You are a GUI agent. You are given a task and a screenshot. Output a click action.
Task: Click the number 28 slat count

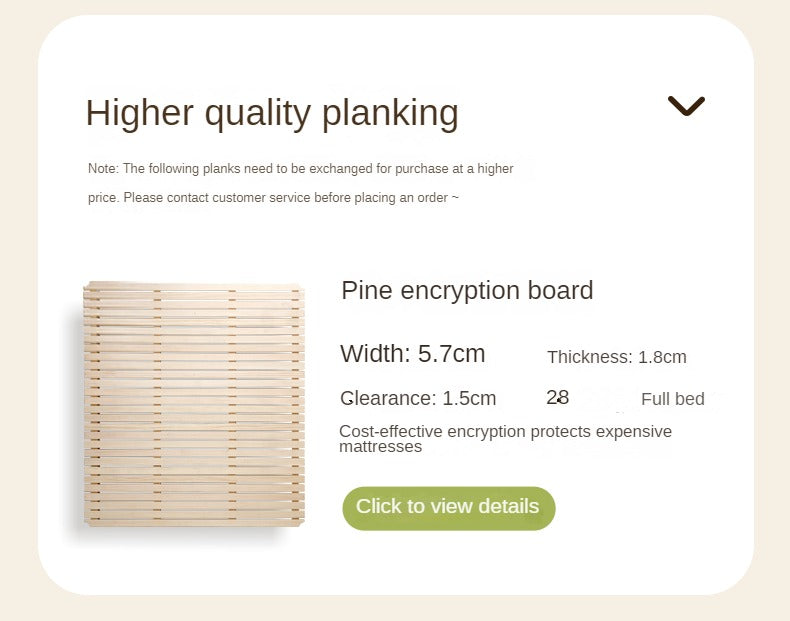(558, 398)
